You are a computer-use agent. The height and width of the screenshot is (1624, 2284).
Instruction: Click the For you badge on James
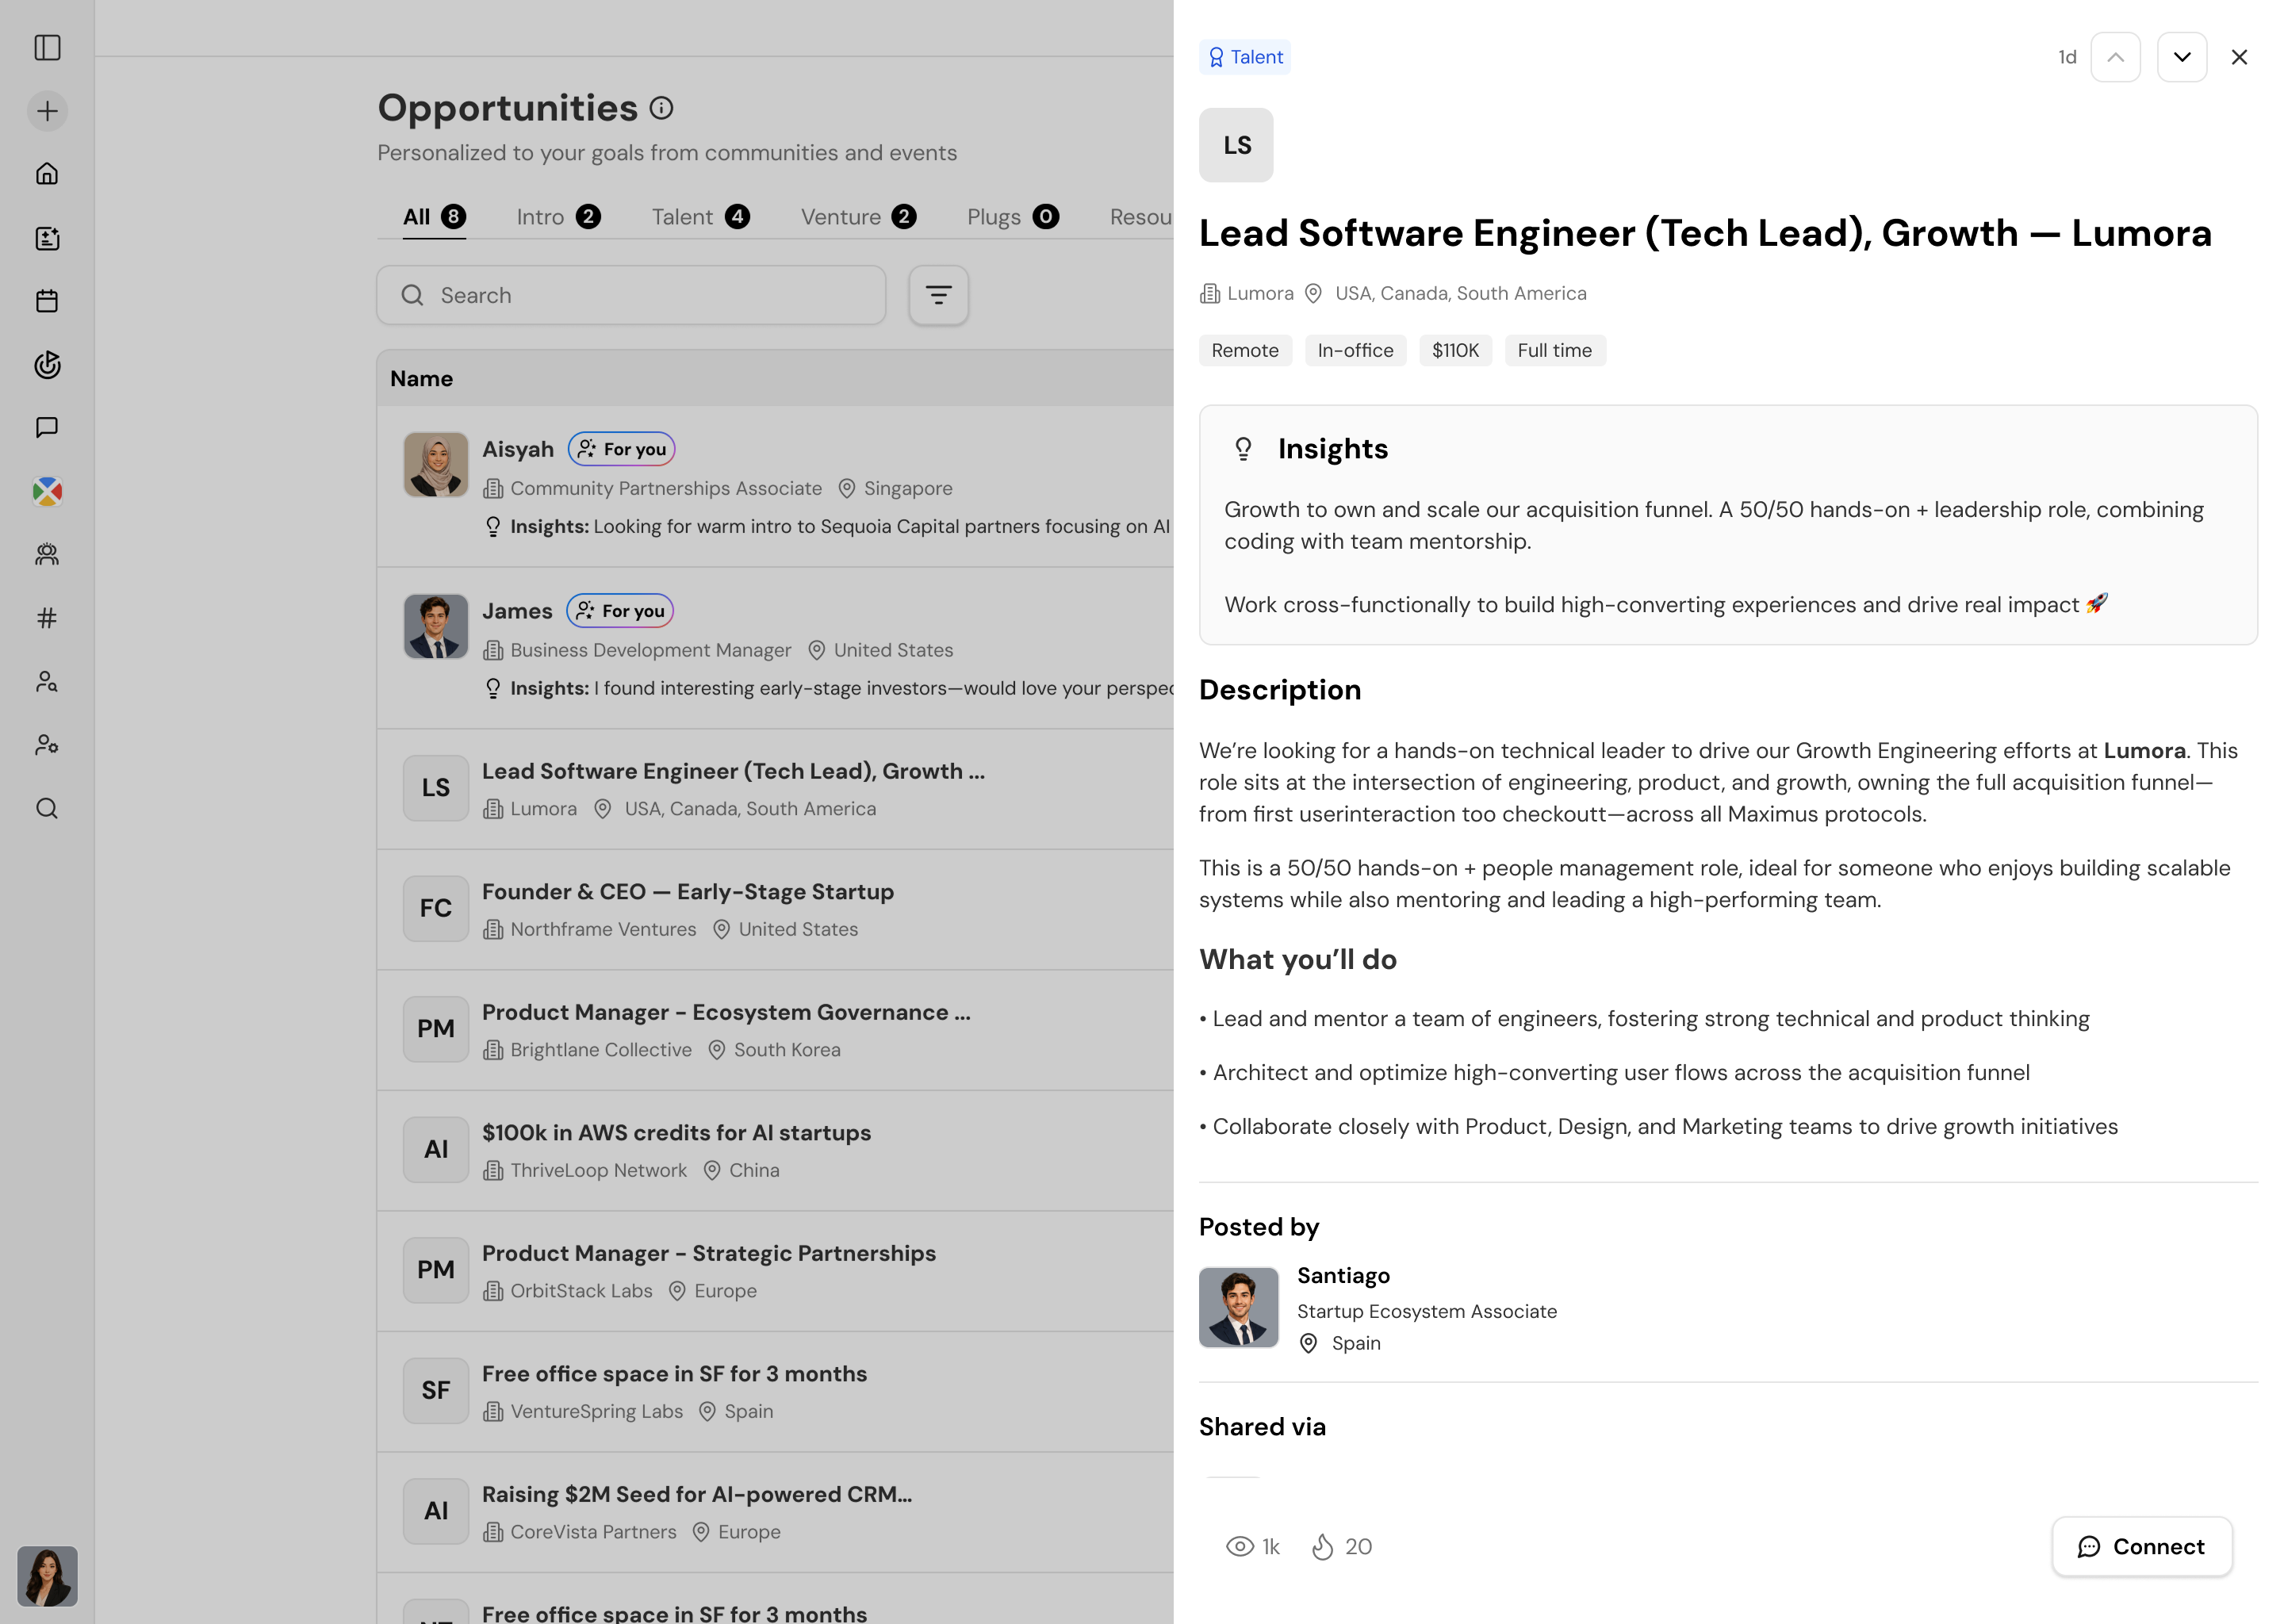coord(620,611)
